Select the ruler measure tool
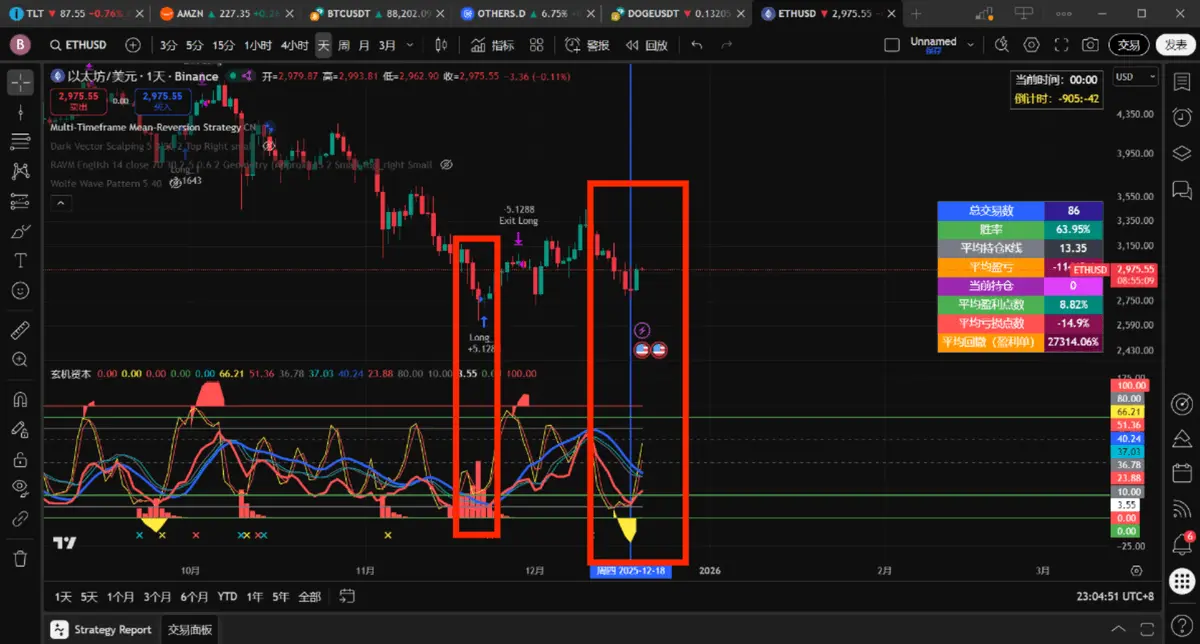This screenshot has width=1200, height=644. [x=20, y=329]
